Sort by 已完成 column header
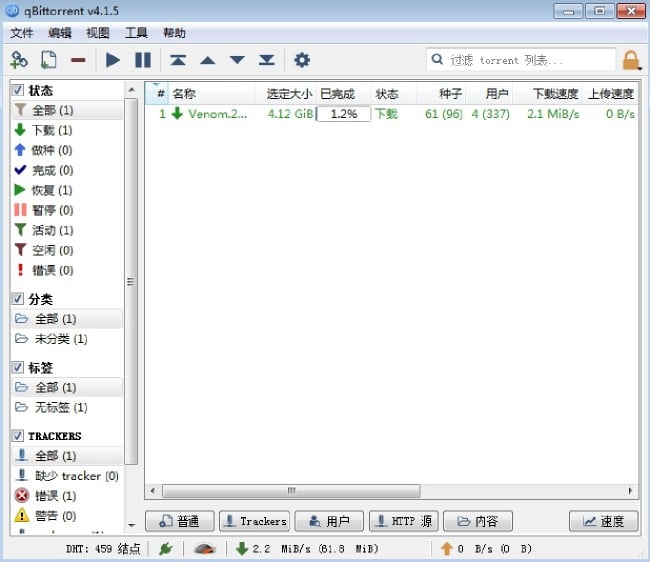The image size is (650, 562). tap(344, 94)
